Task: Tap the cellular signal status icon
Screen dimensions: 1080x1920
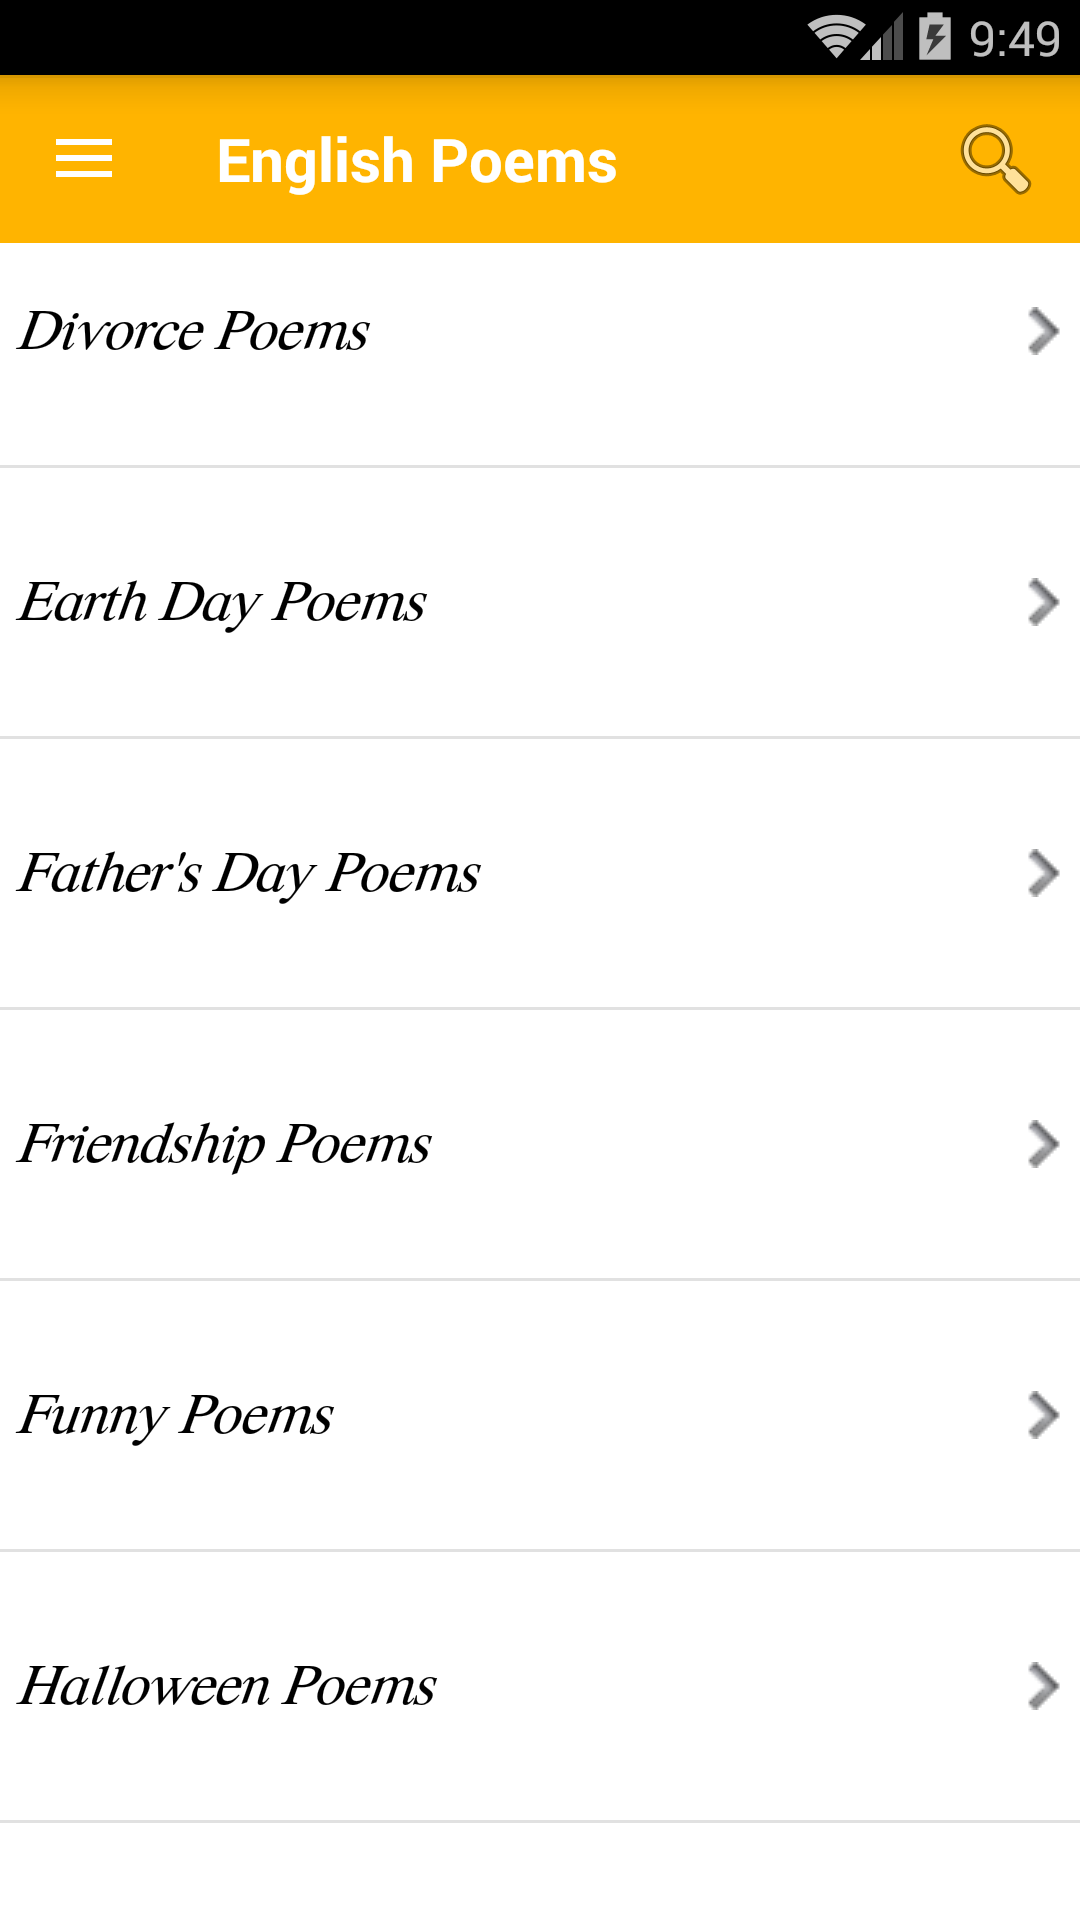Action: [x=883, y=38]
